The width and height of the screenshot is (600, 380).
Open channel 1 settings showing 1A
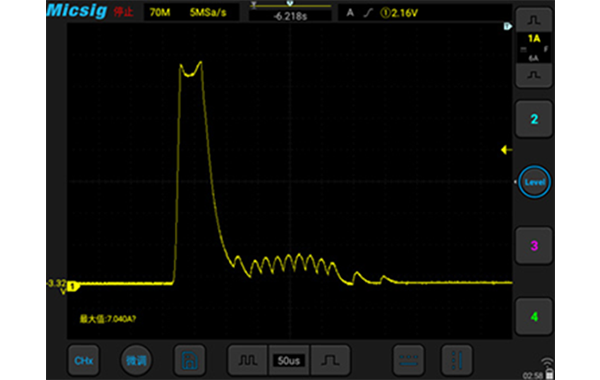pyautogui.click(x=534, y=47)
